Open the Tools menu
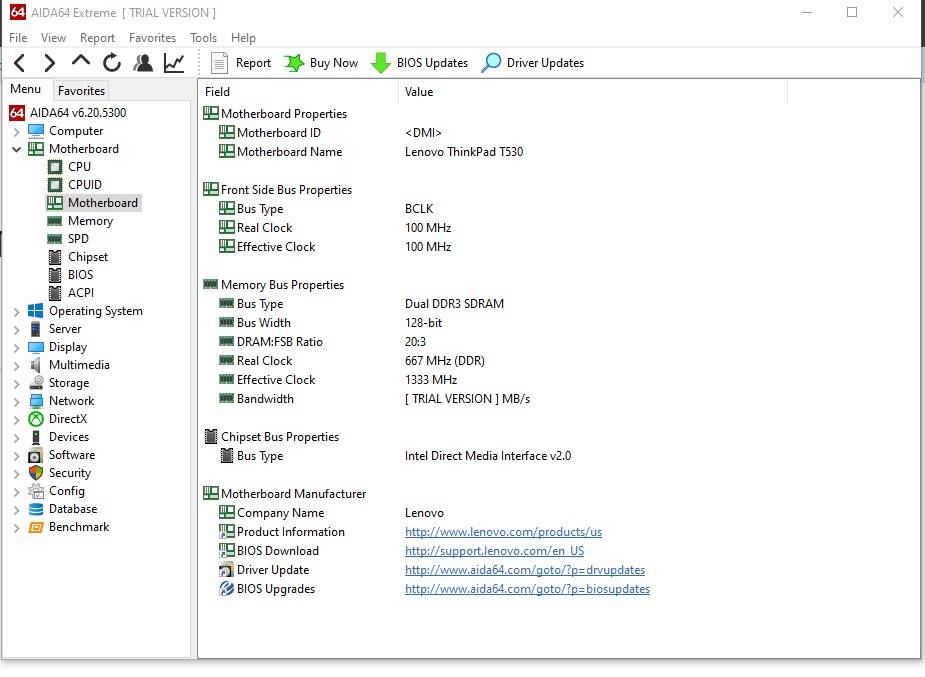 tap(204, 38)
